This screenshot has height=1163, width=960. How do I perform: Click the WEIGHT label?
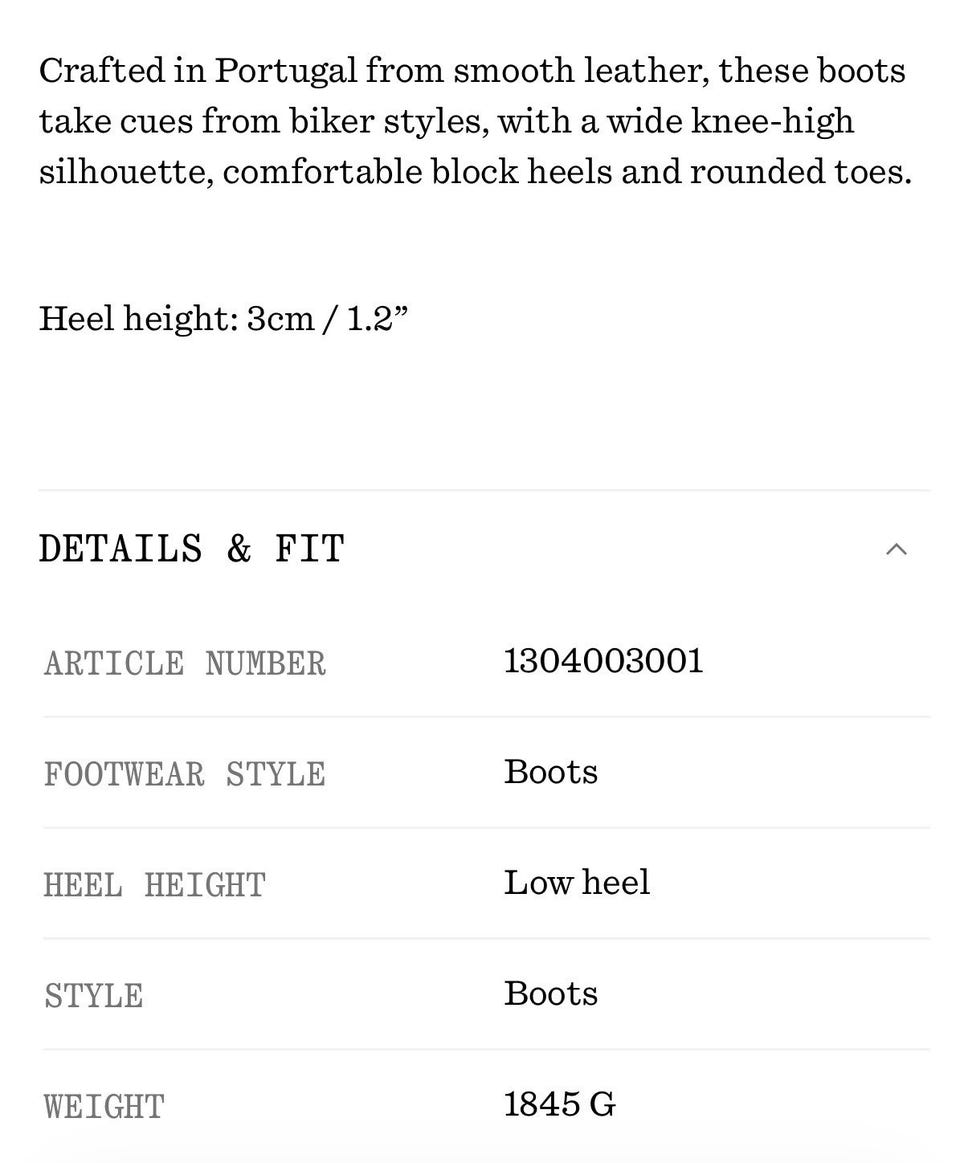[104, 1106]
